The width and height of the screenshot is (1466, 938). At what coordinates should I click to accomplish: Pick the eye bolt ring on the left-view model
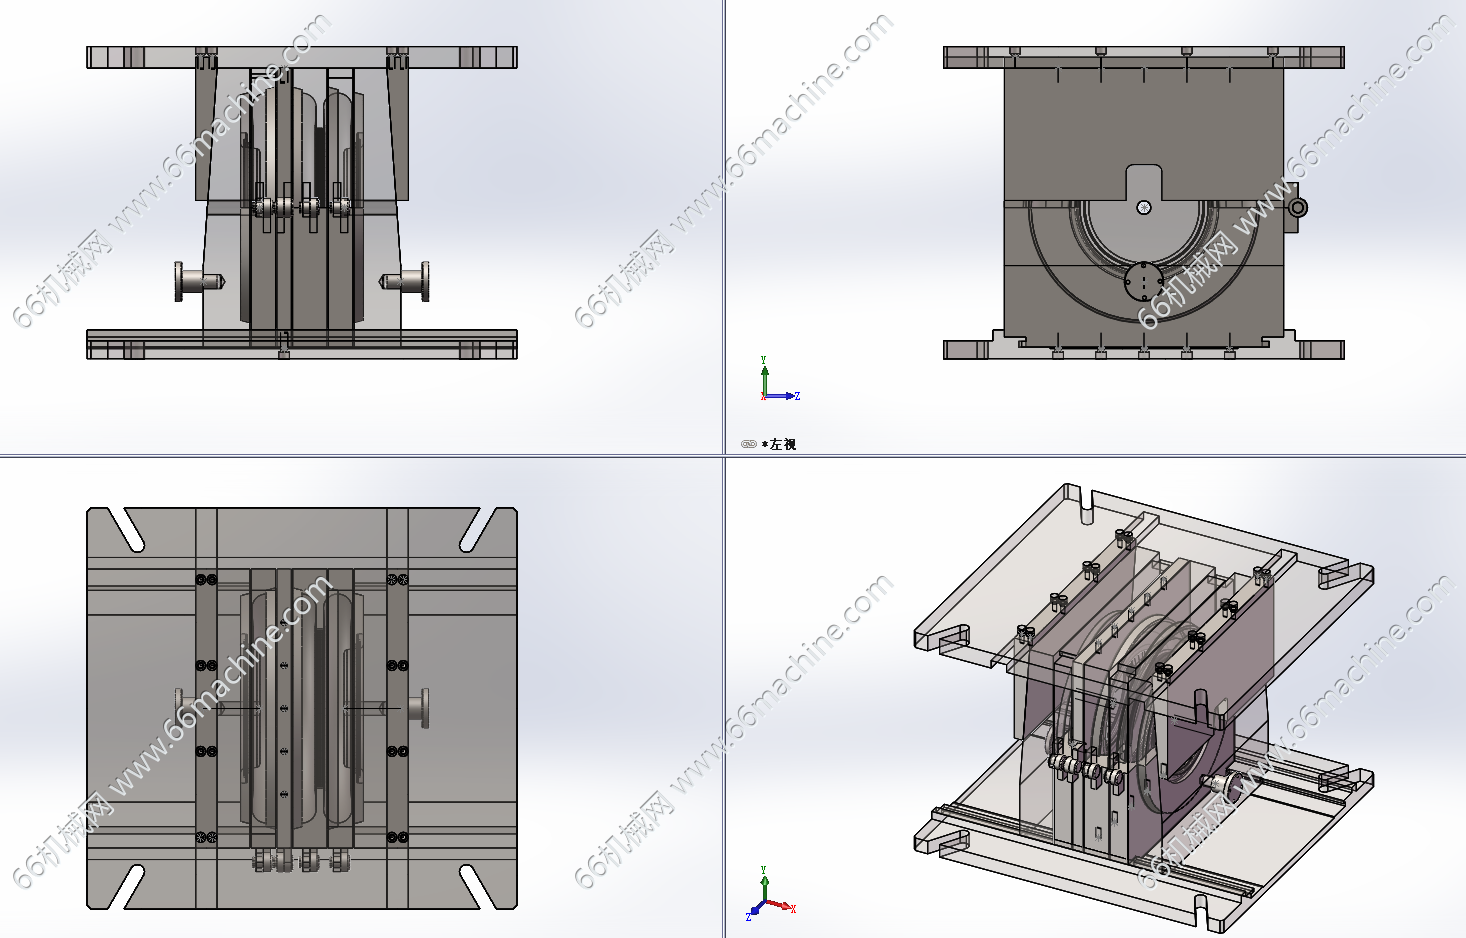pos(1297,208)
